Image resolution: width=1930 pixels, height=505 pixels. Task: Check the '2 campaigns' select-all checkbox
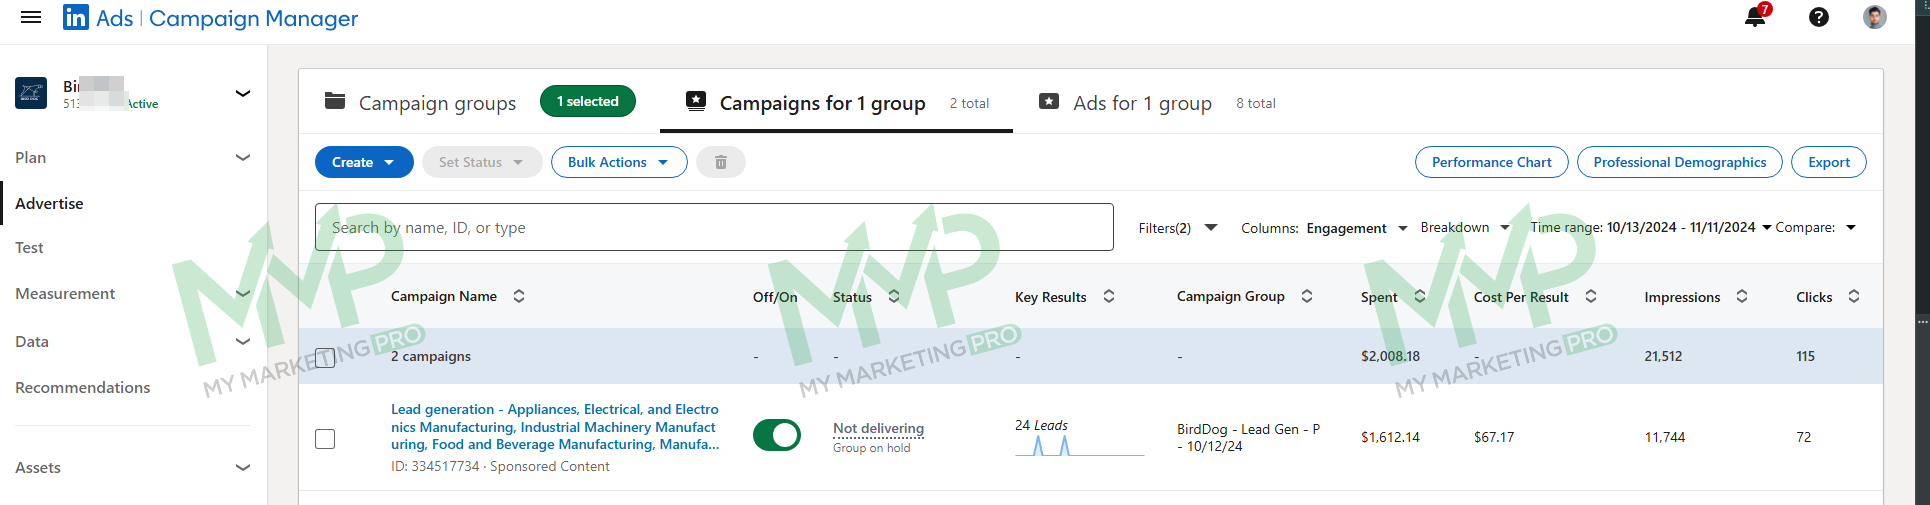[x=325, y=358]
